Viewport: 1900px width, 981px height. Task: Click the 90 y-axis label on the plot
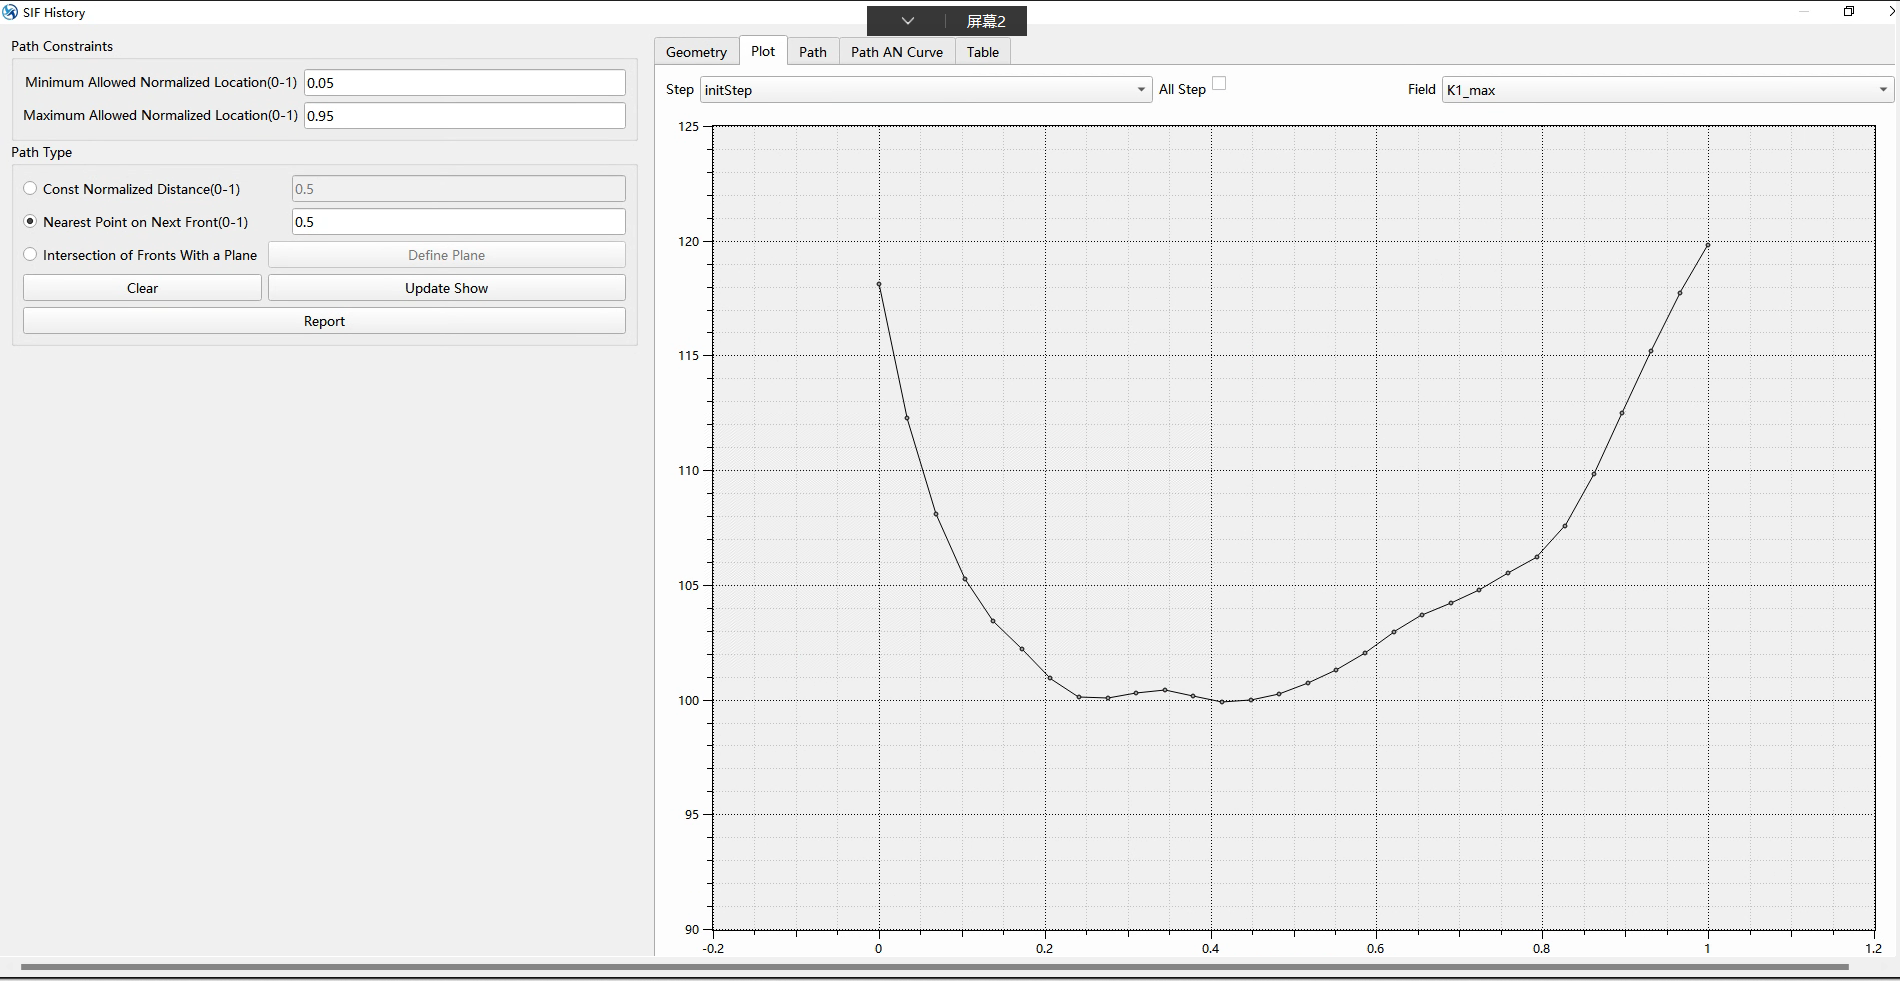[x=692, y=929]
